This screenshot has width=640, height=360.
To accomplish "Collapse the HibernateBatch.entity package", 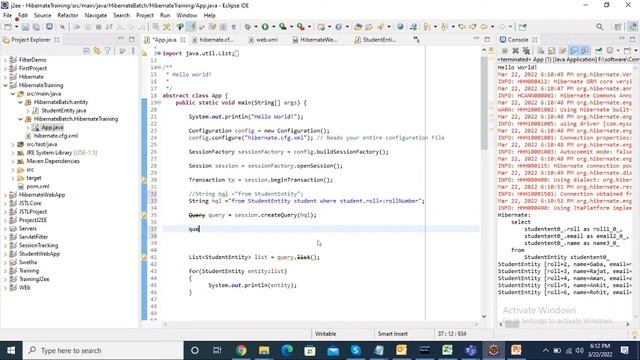I will coord(20,102).
